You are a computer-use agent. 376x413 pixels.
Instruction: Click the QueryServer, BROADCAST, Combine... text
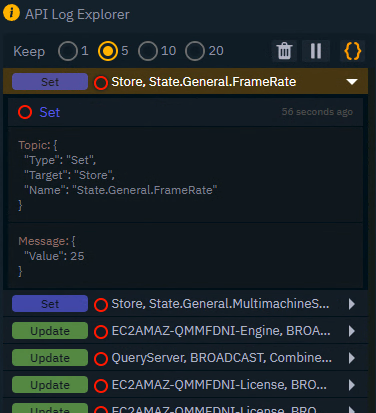pyautogui.click(x=222, y=358)
